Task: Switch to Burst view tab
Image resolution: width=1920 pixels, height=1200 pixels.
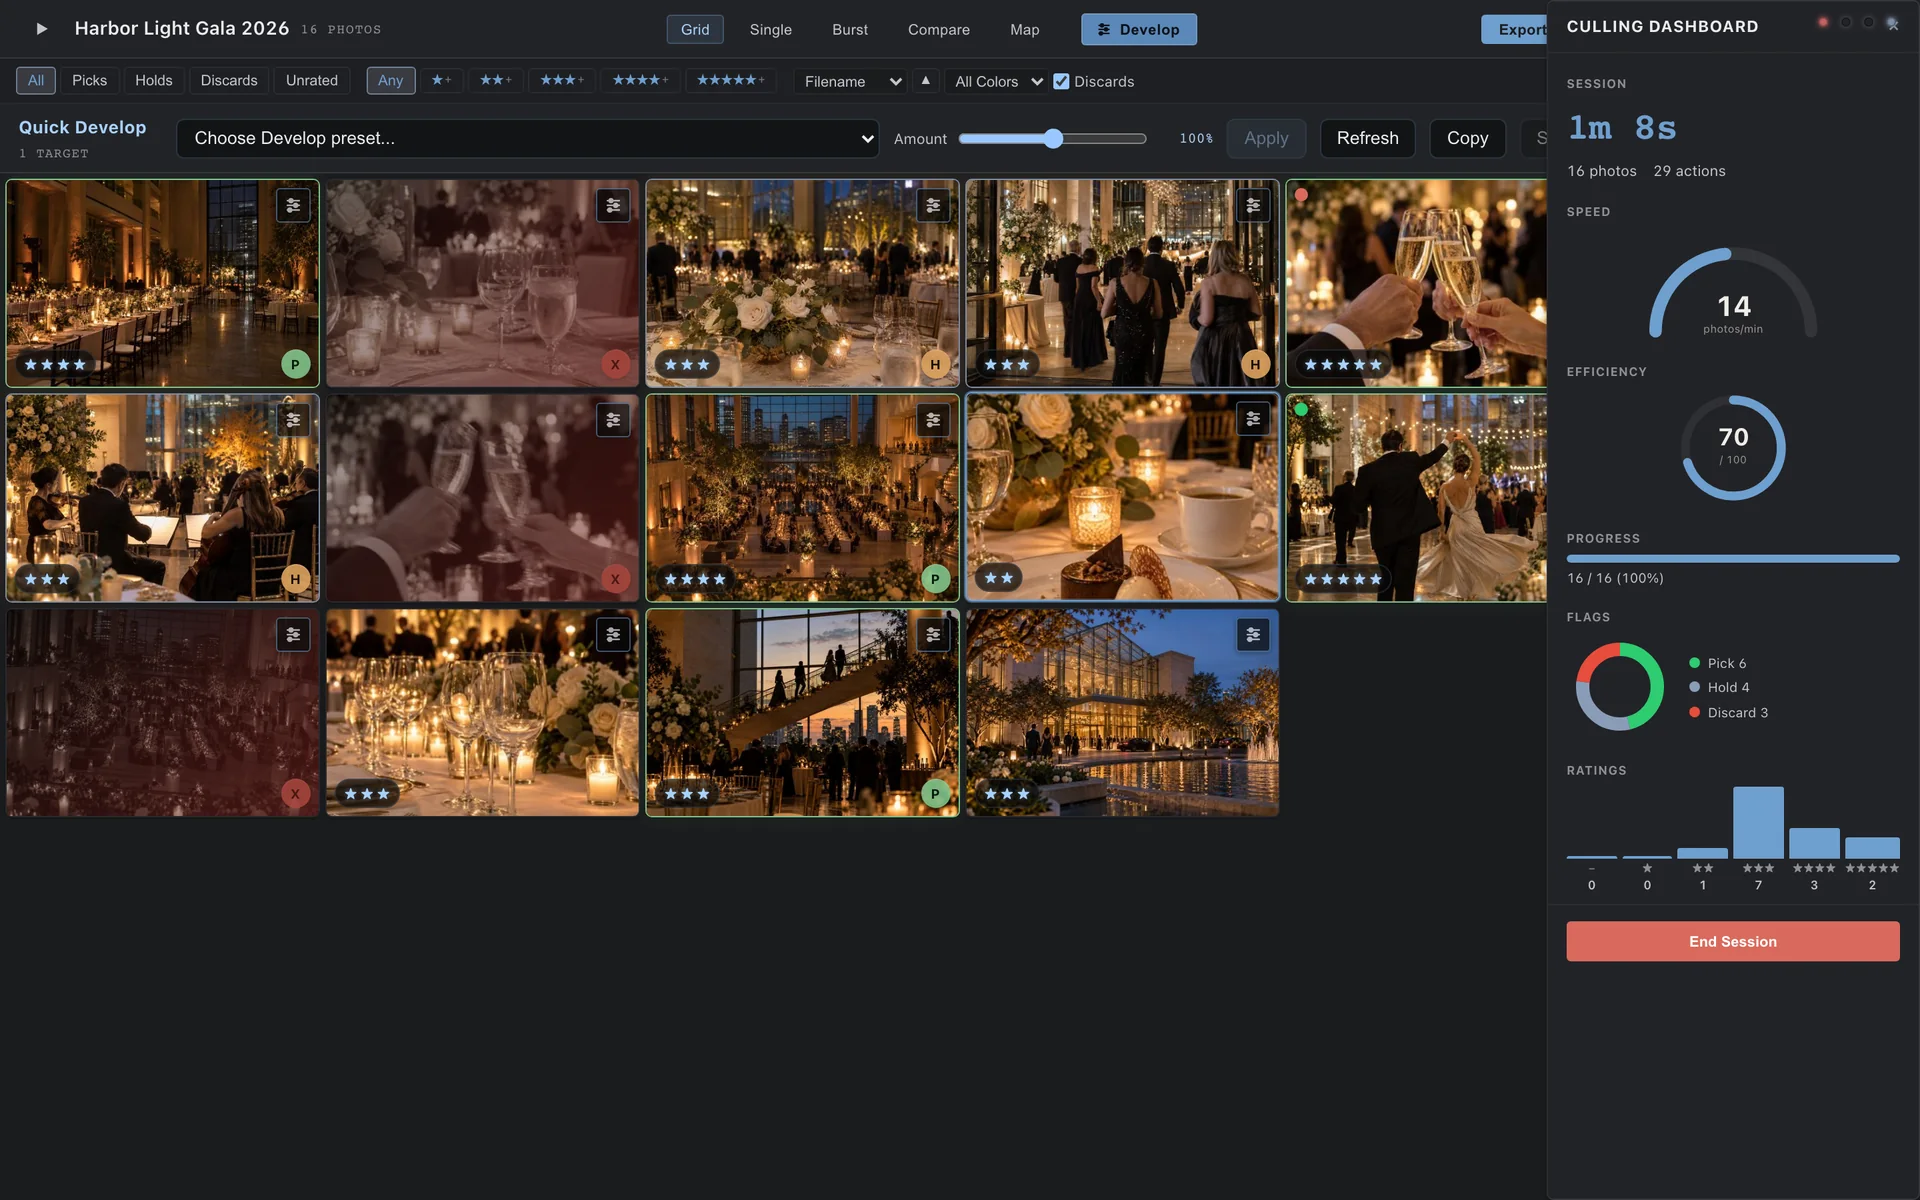Action: 850,29
